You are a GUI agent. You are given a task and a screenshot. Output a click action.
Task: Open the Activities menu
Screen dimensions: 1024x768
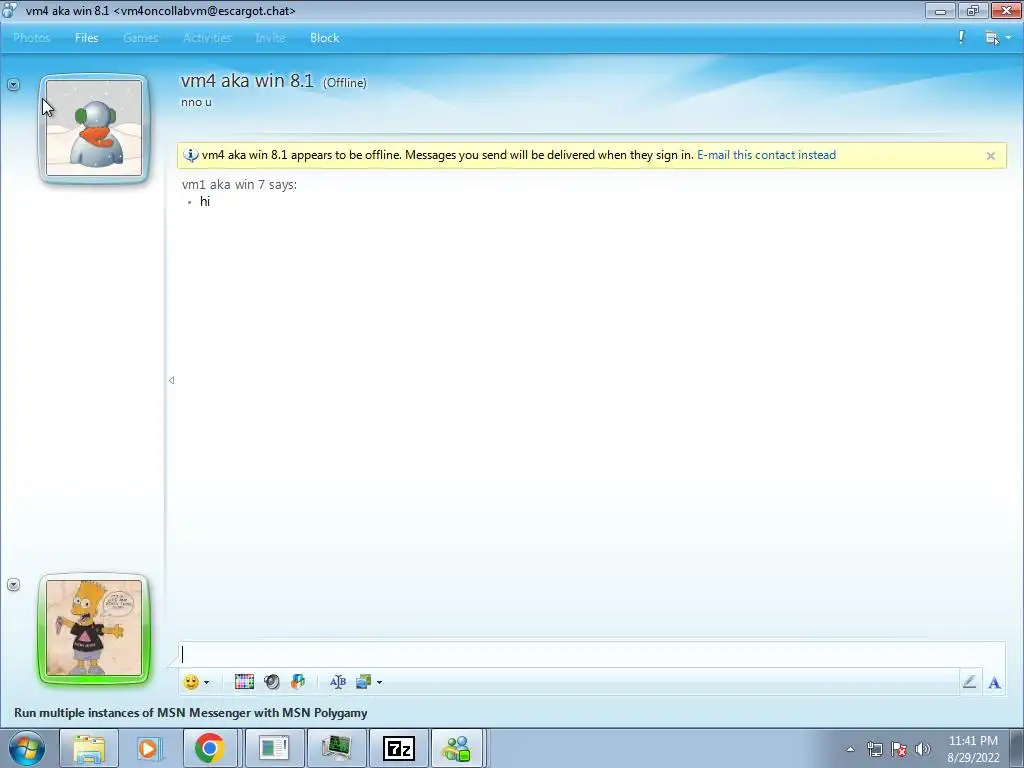(207, 38)
